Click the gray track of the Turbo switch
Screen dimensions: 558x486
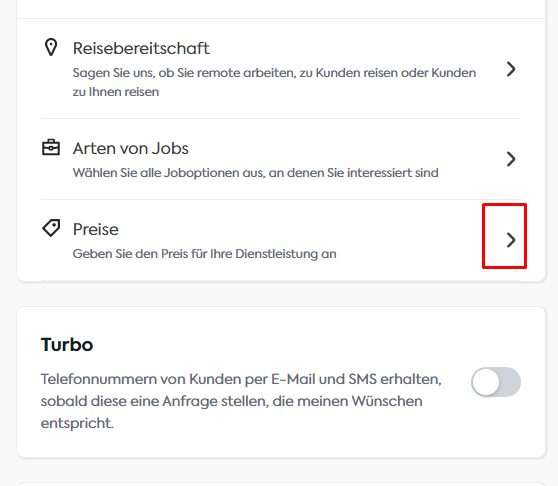tap(510, 382)
